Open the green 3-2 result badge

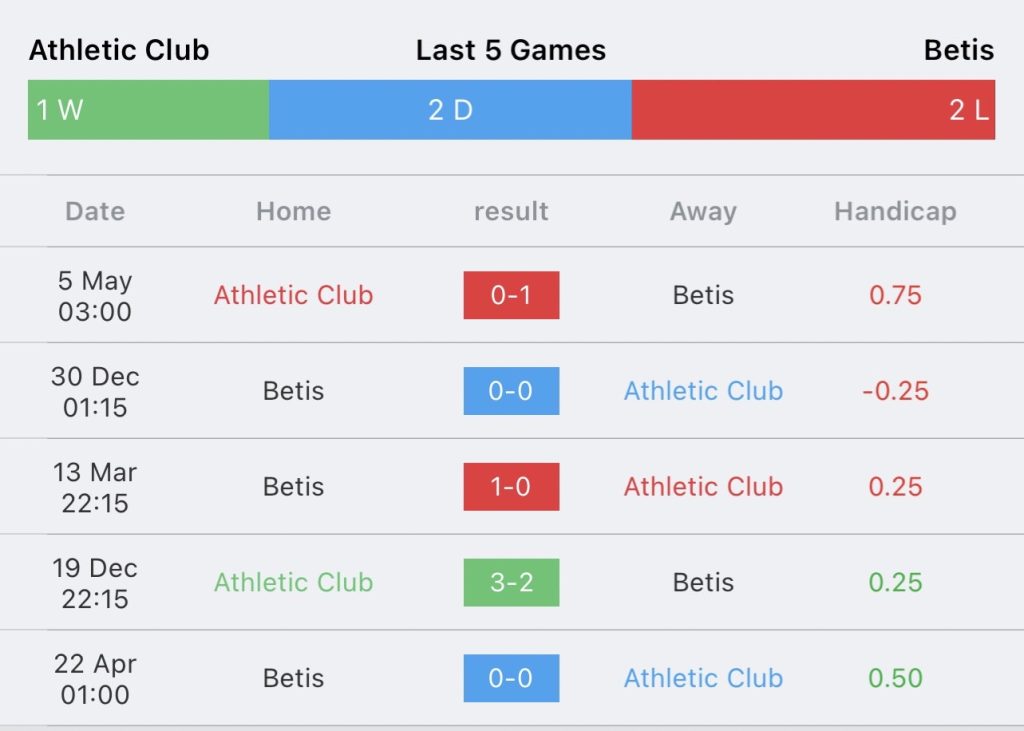point(511,582)
